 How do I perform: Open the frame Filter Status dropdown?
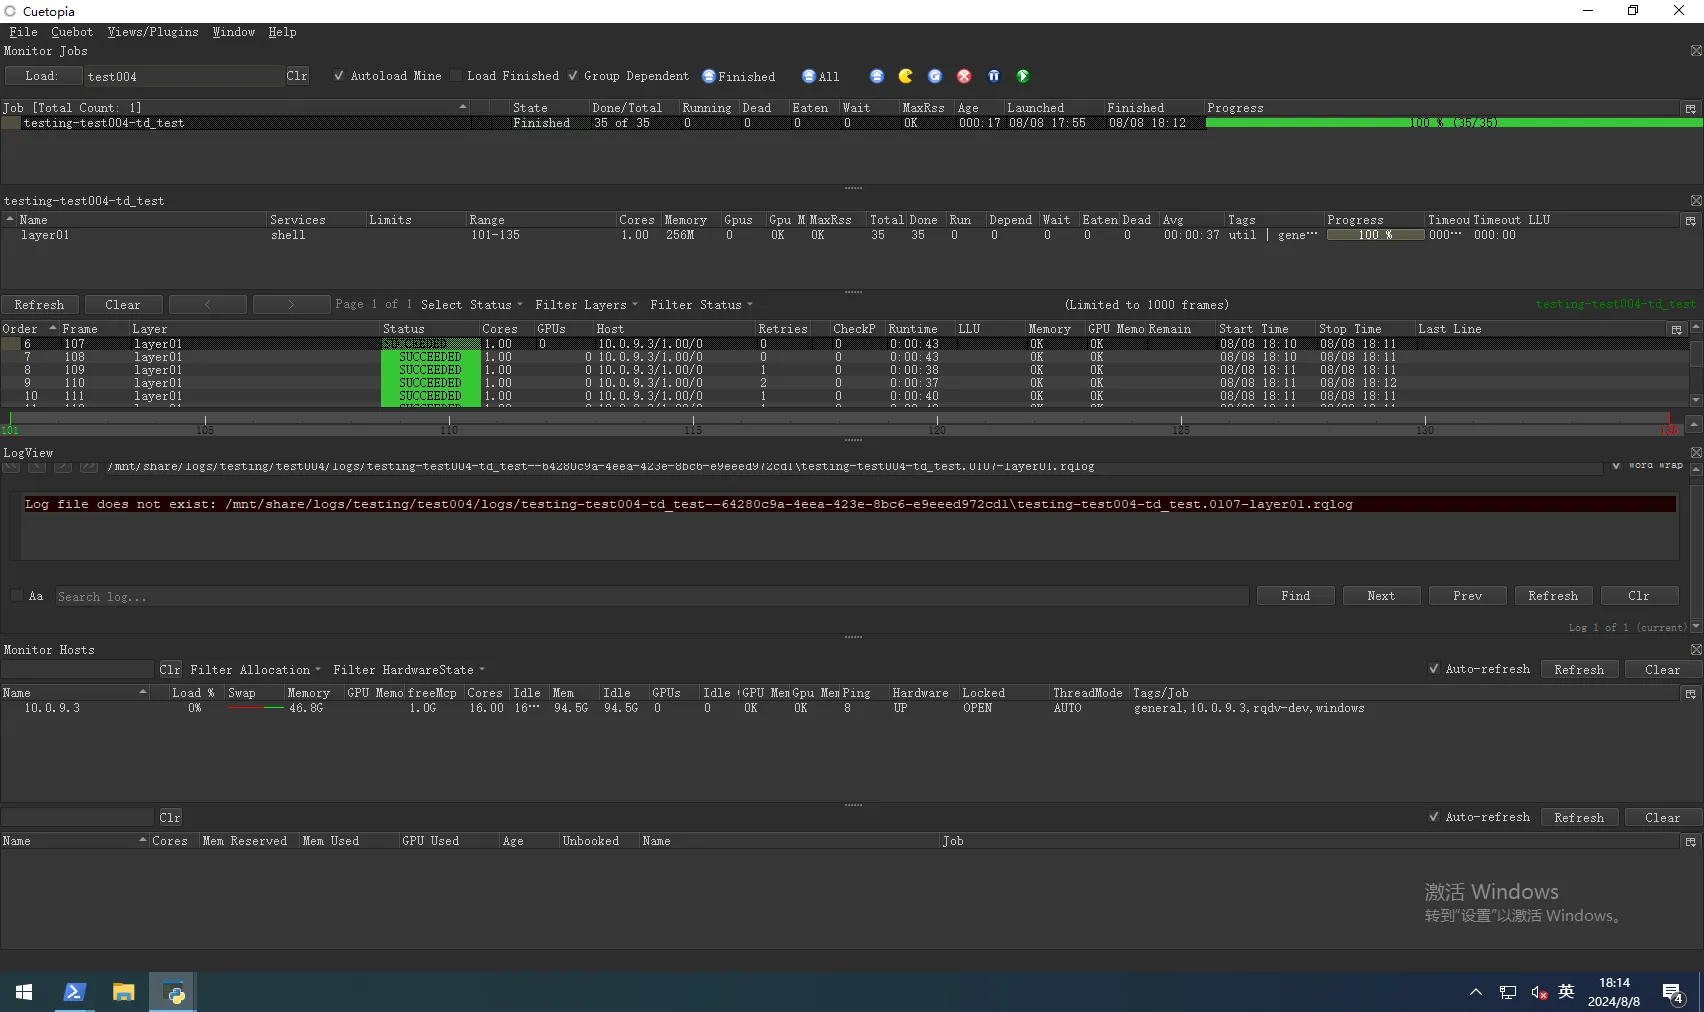pos(701,305)
